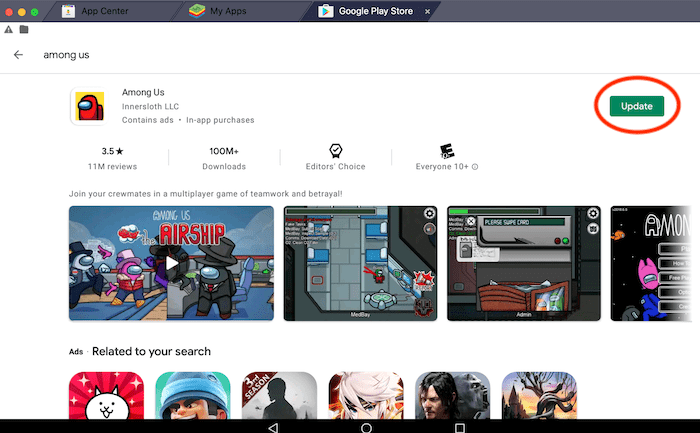Click the 'Related to your search' heading

pos(151,351)
